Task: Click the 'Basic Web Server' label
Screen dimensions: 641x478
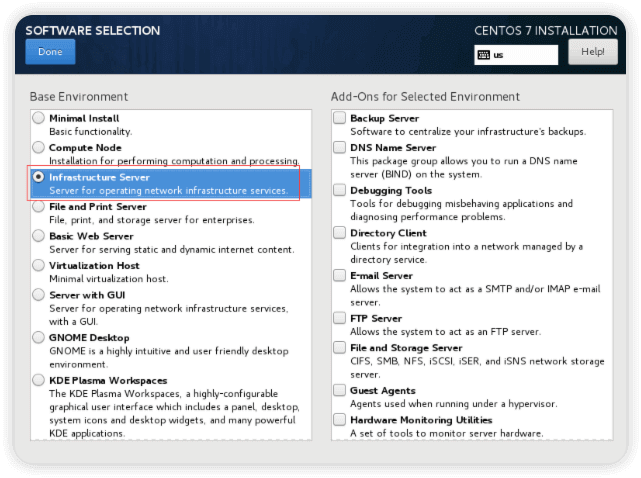Action: coord(91,236)
